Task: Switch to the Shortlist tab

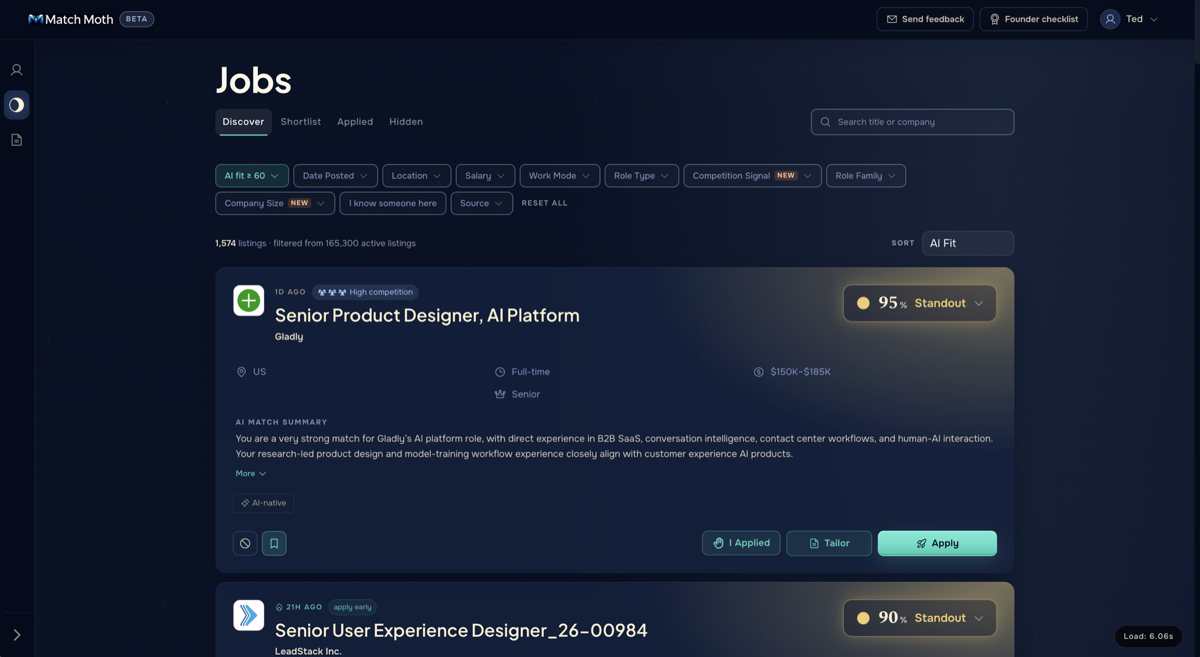Action: [x=301, y=122]
